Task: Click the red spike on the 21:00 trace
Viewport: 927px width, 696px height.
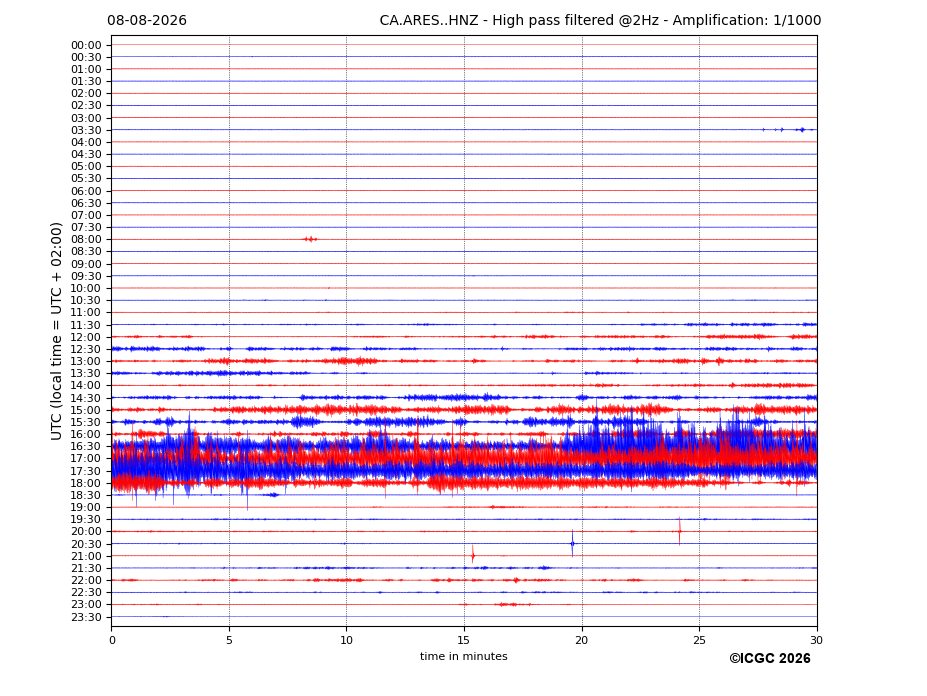Action: click(473, 555)
